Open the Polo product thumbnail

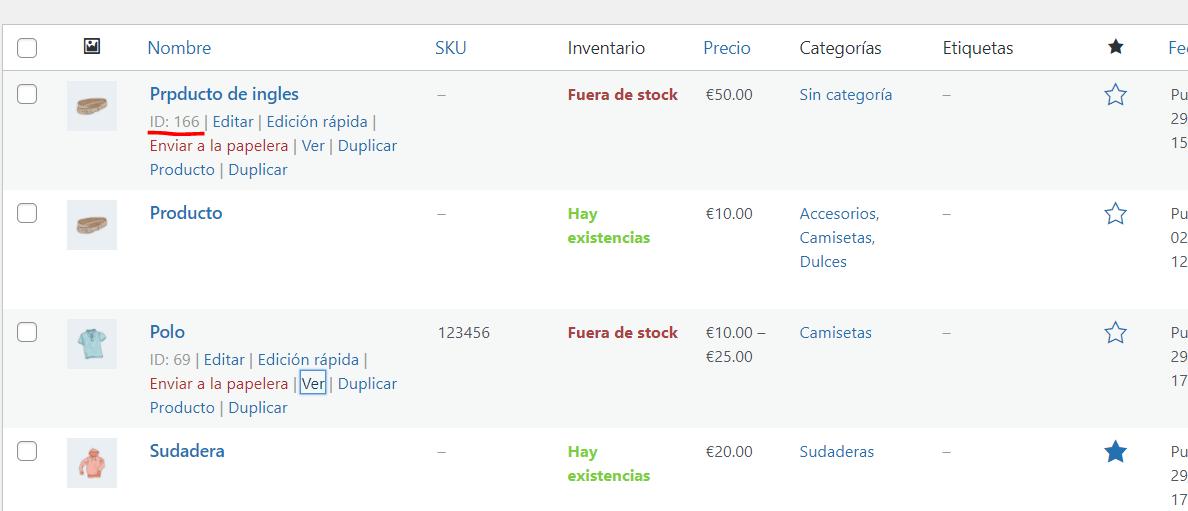pyautogui.click(x=92, y=344)
